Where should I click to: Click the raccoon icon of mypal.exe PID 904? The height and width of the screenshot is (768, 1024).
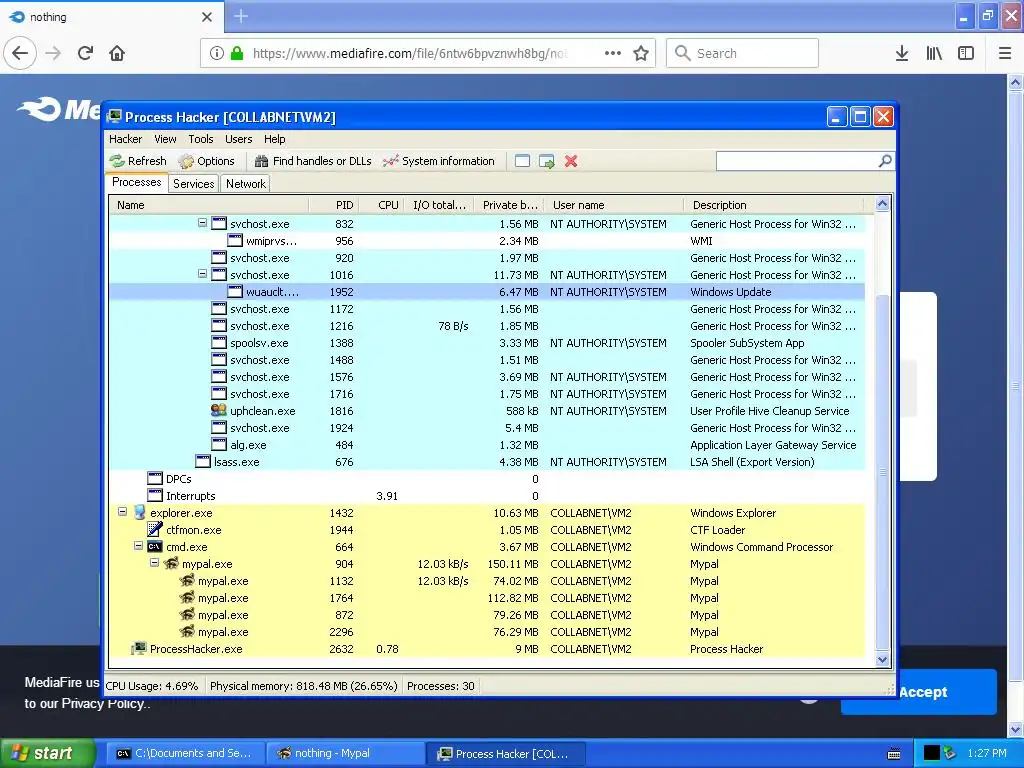(x=171, y=564)
